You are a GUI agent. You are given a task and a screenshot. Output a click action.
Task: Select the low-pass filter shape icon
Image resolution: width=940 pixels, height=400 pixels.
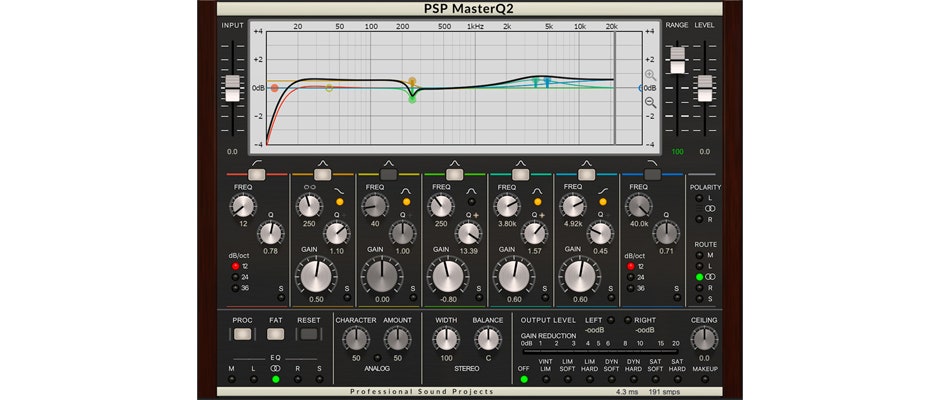coord(653,160)
